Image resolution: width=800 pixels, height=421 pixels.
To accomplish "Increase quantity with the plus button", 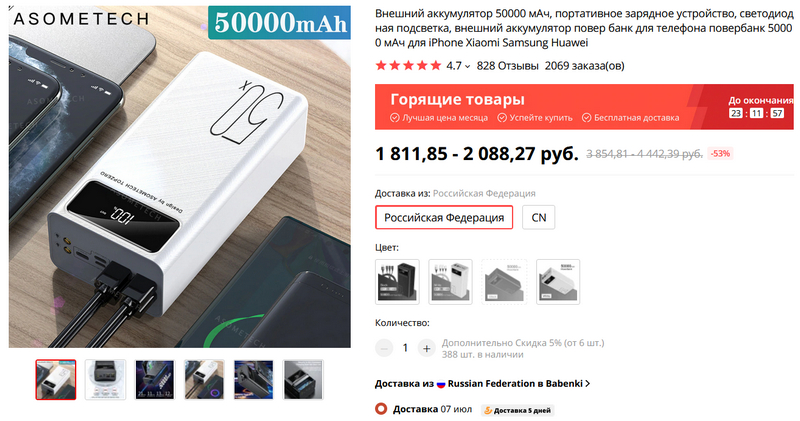I will pos(427,348).
